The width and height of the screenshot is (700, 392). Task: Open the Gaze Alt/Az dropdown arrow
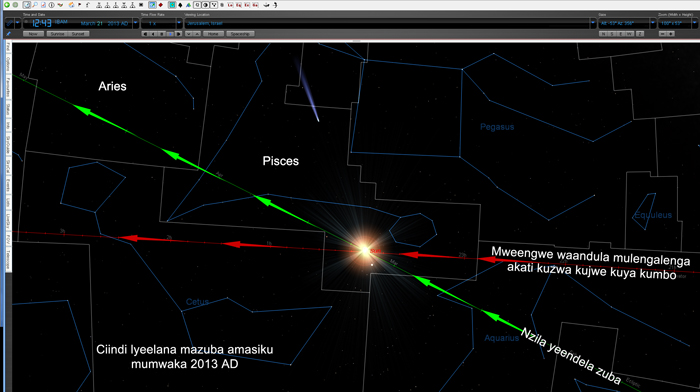pos(653,23)
